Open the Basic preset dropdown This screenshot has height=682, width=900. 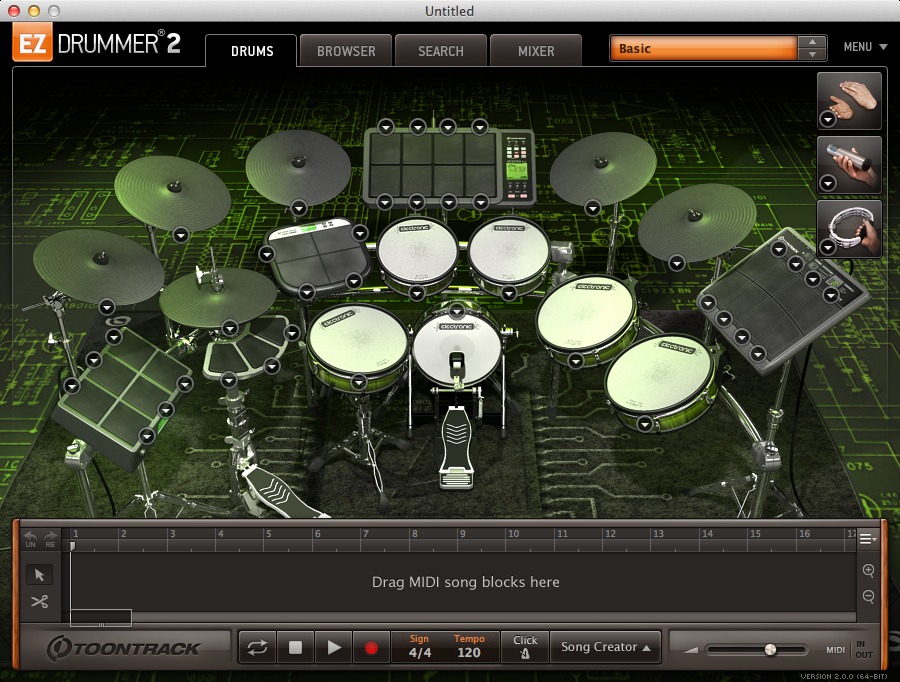coord(704,48)
